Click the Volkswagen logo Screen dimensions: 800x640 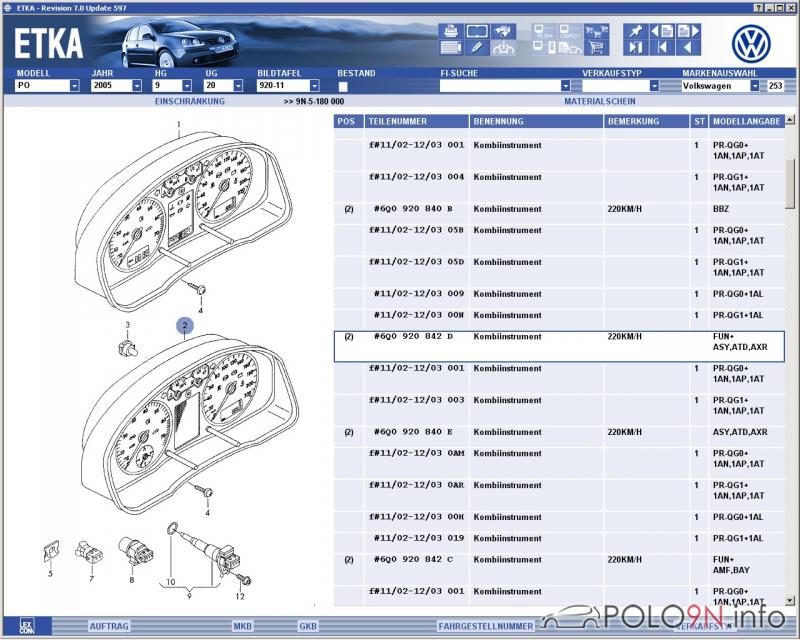[751, 44]
